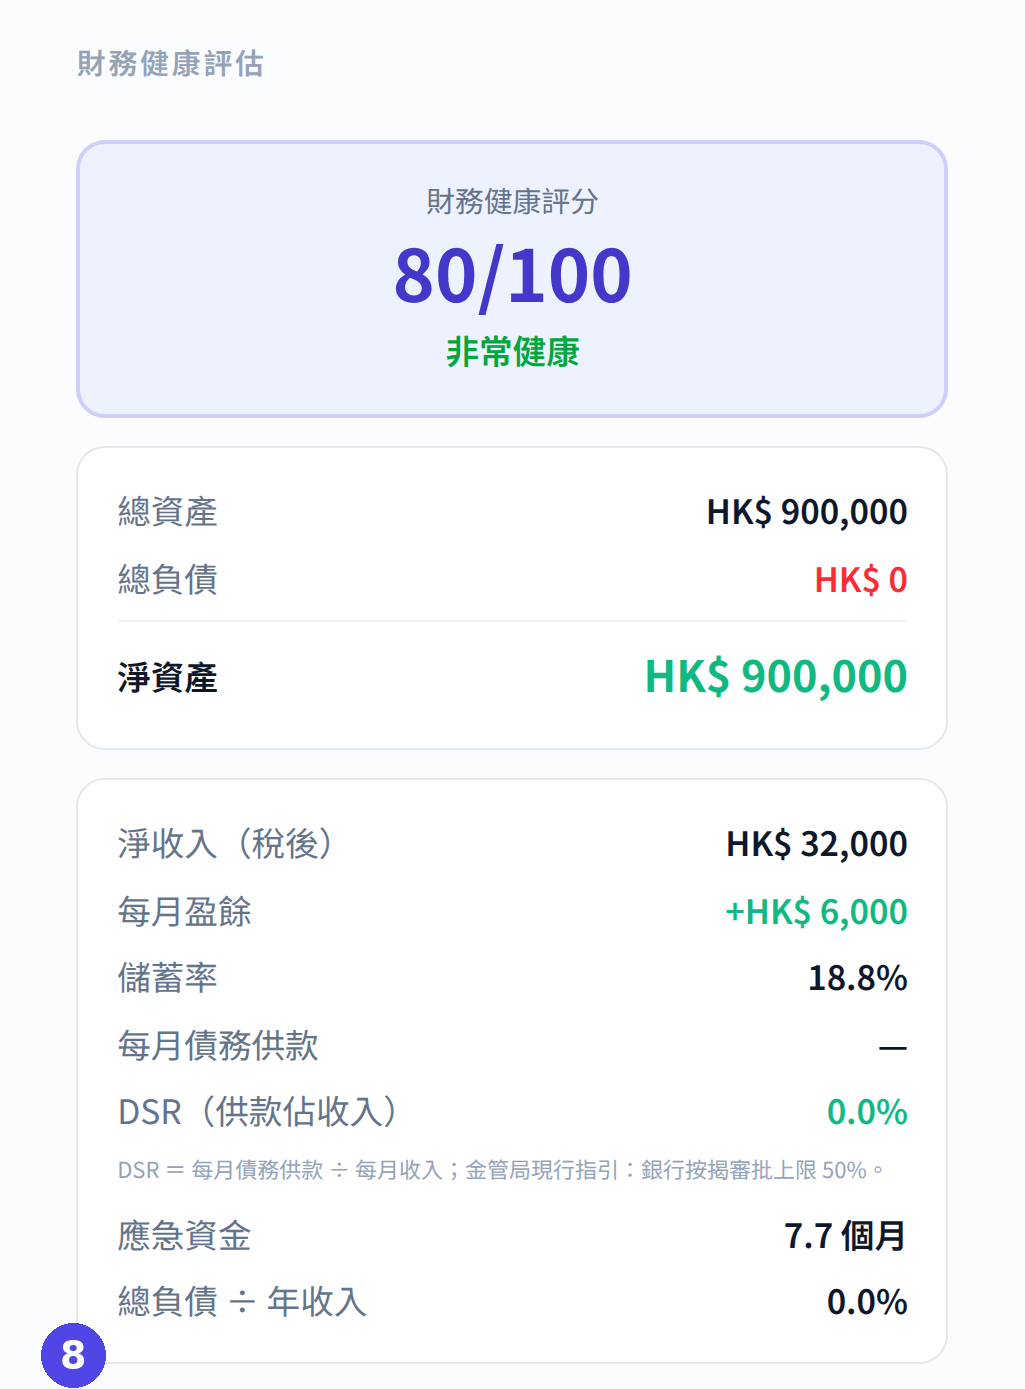Click the 財務健康評估 heading
The height and width of the screenshot is (1389, 1025).
pyautogui.click(x=170, y=64)
